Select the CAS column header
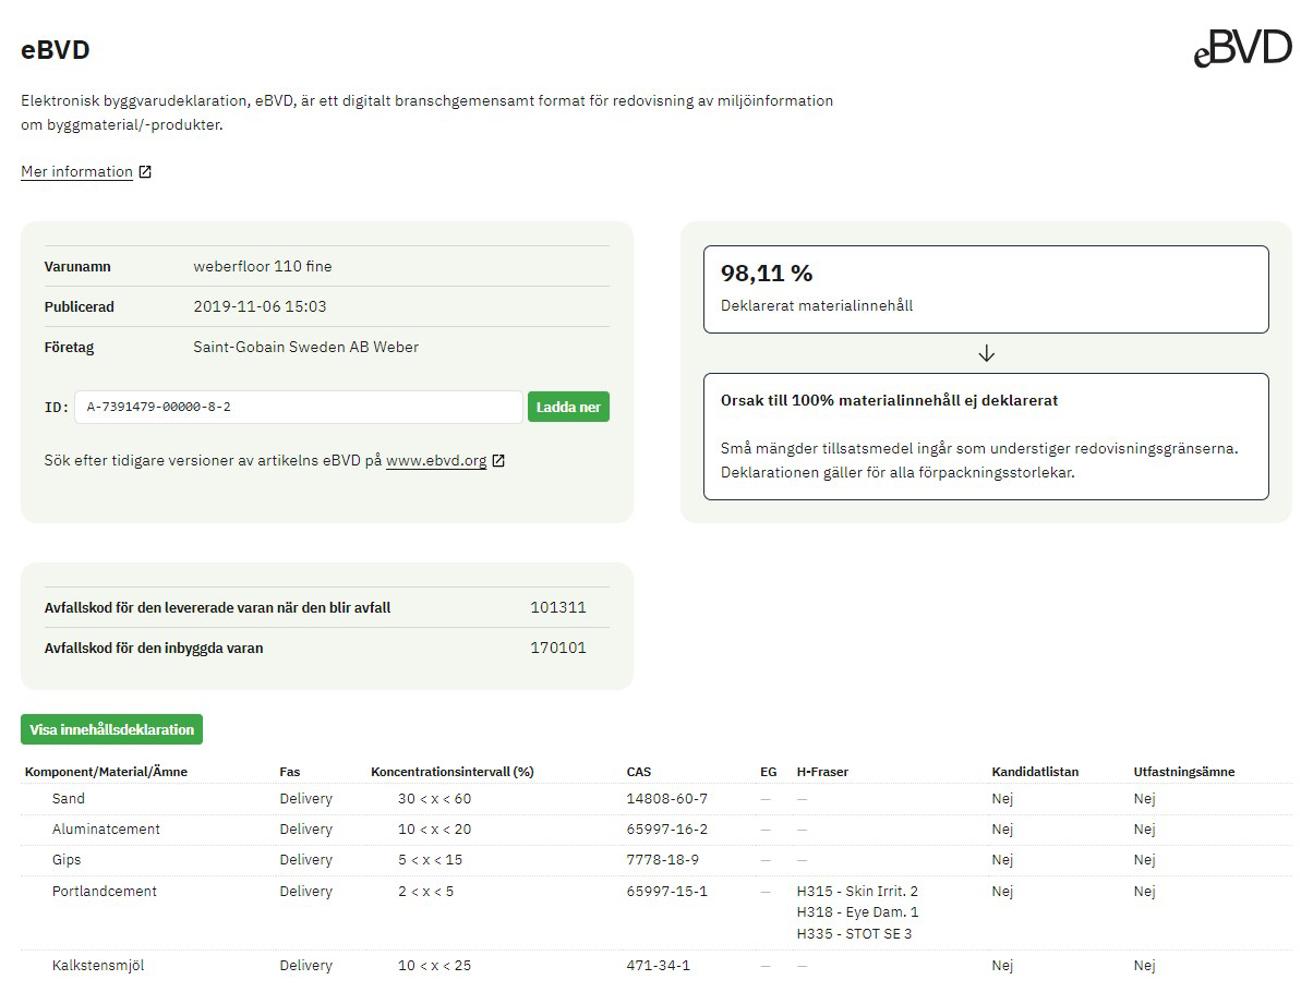The image size is (1300, 992). pos(638,772)
